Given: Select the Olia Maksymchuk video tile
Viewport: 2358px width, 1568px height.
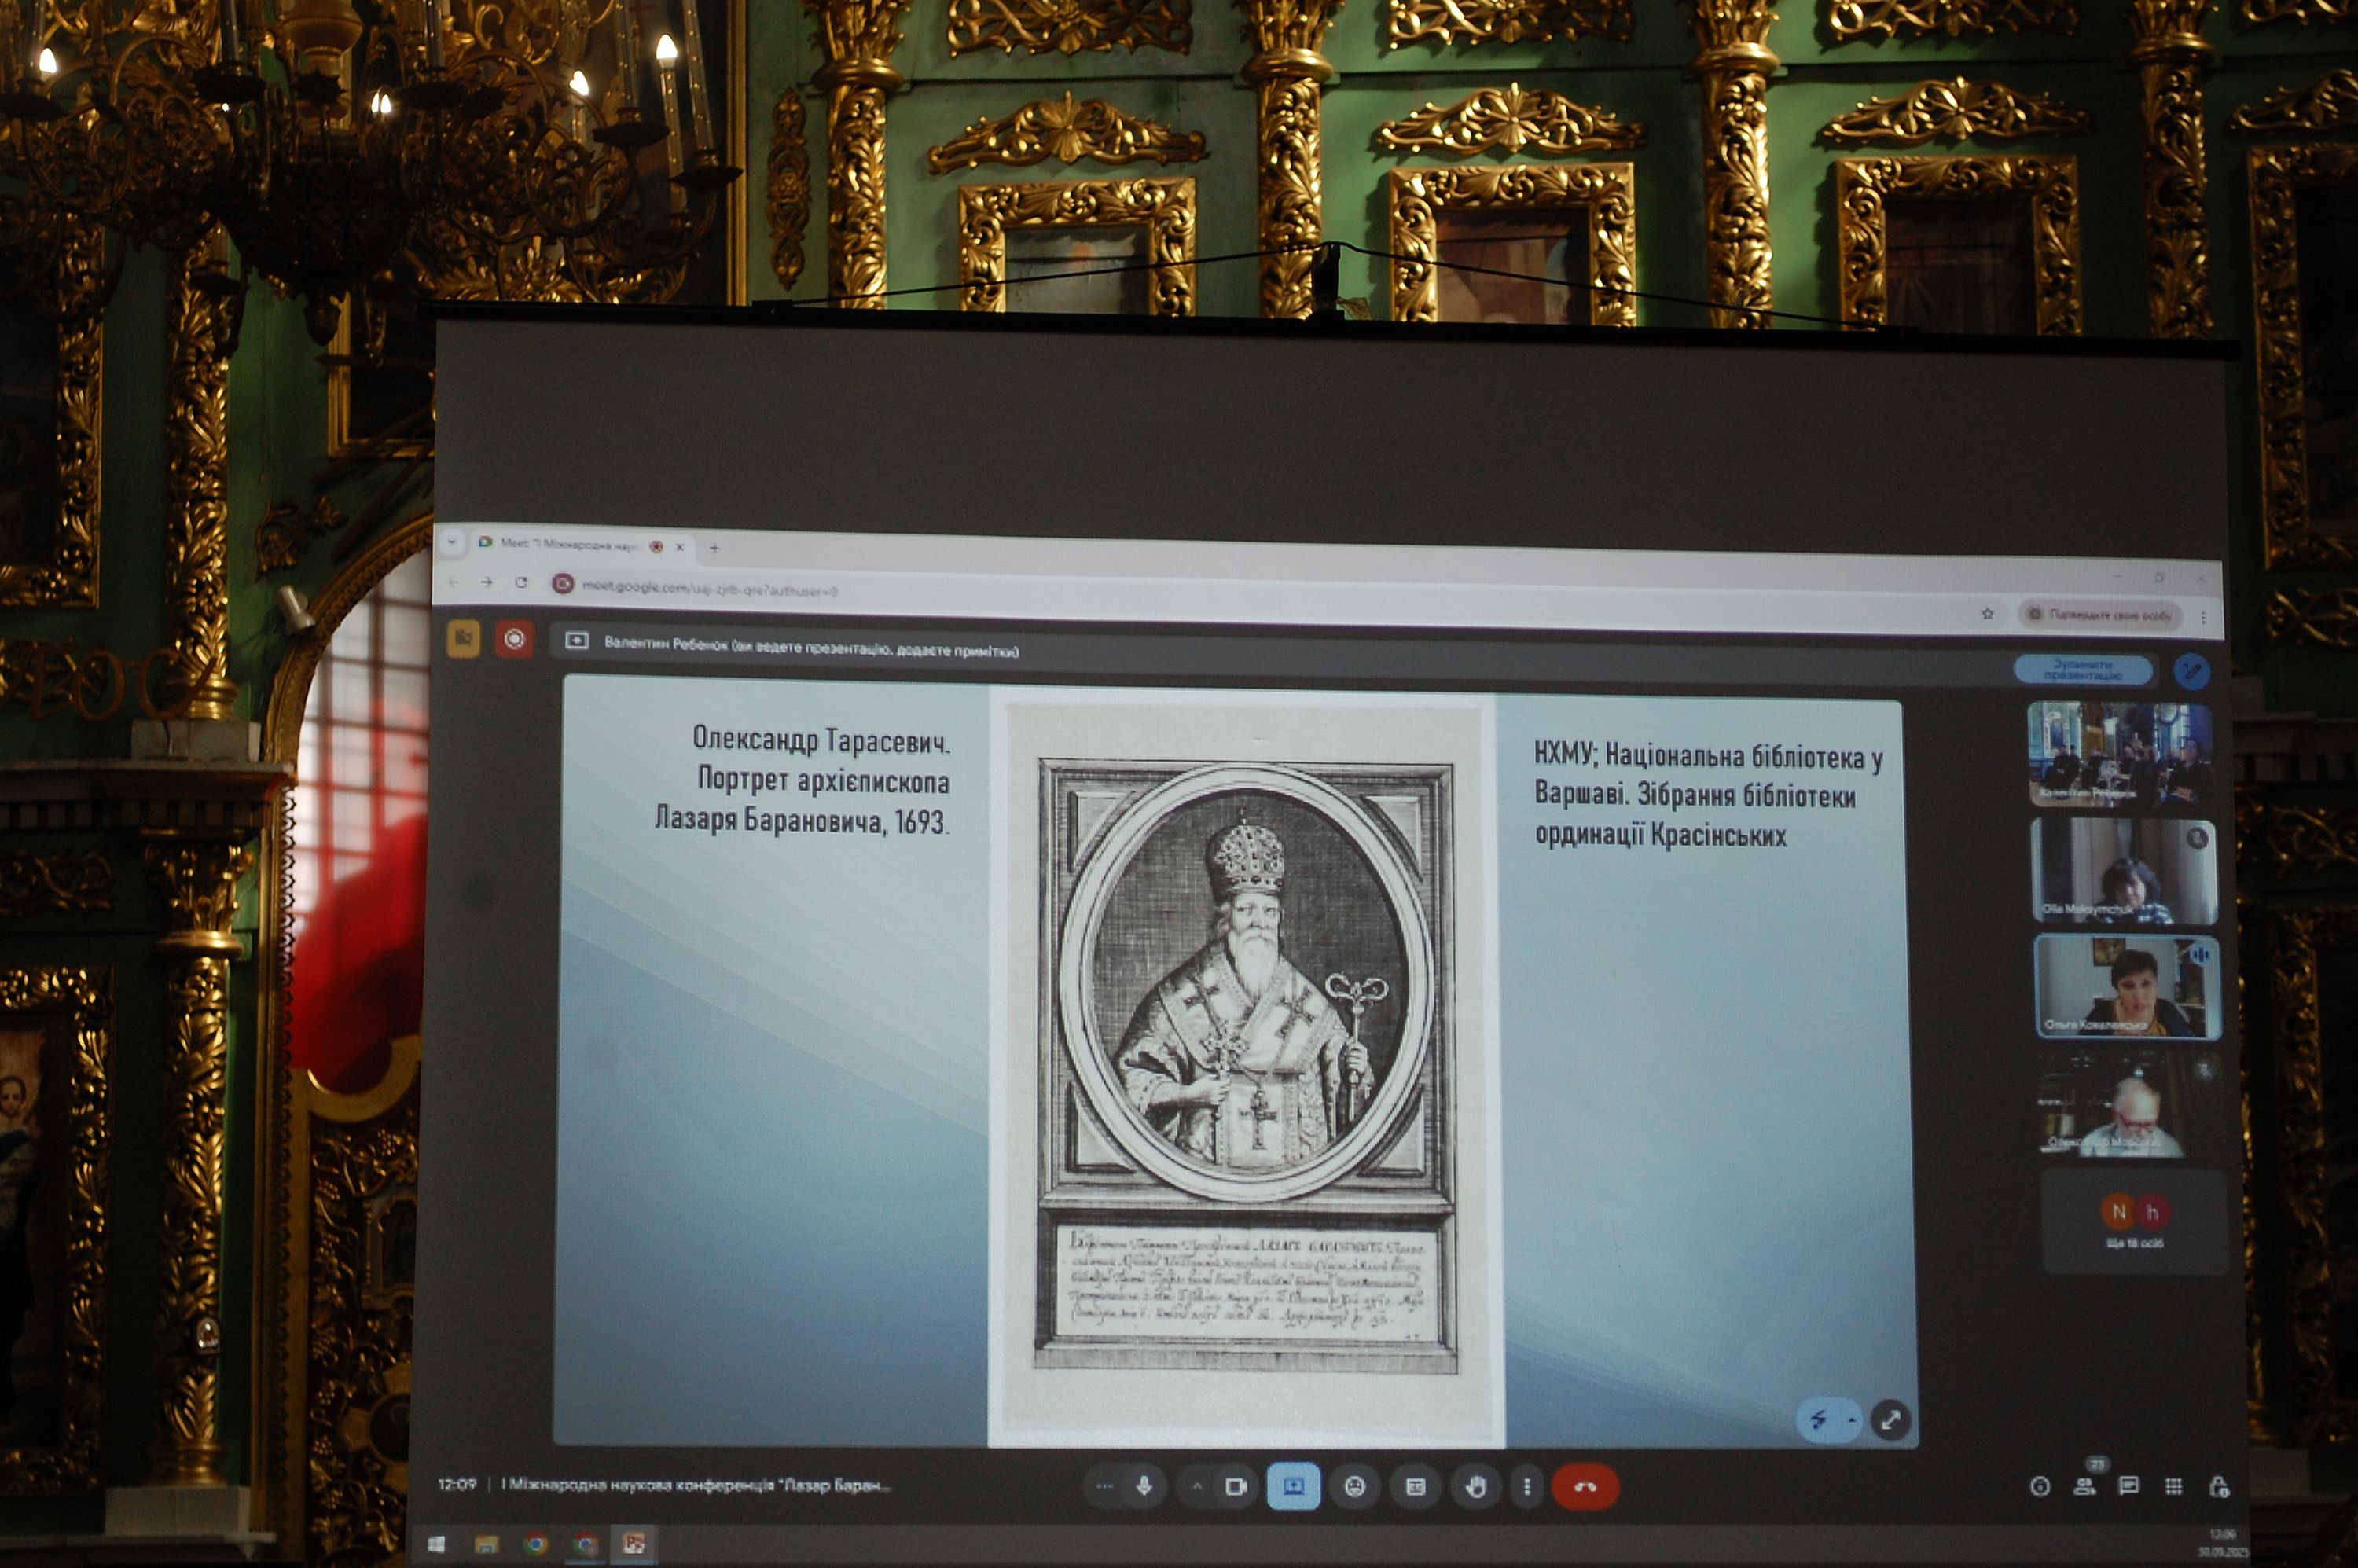Looking at the screenshot, I should point(2124,870).
